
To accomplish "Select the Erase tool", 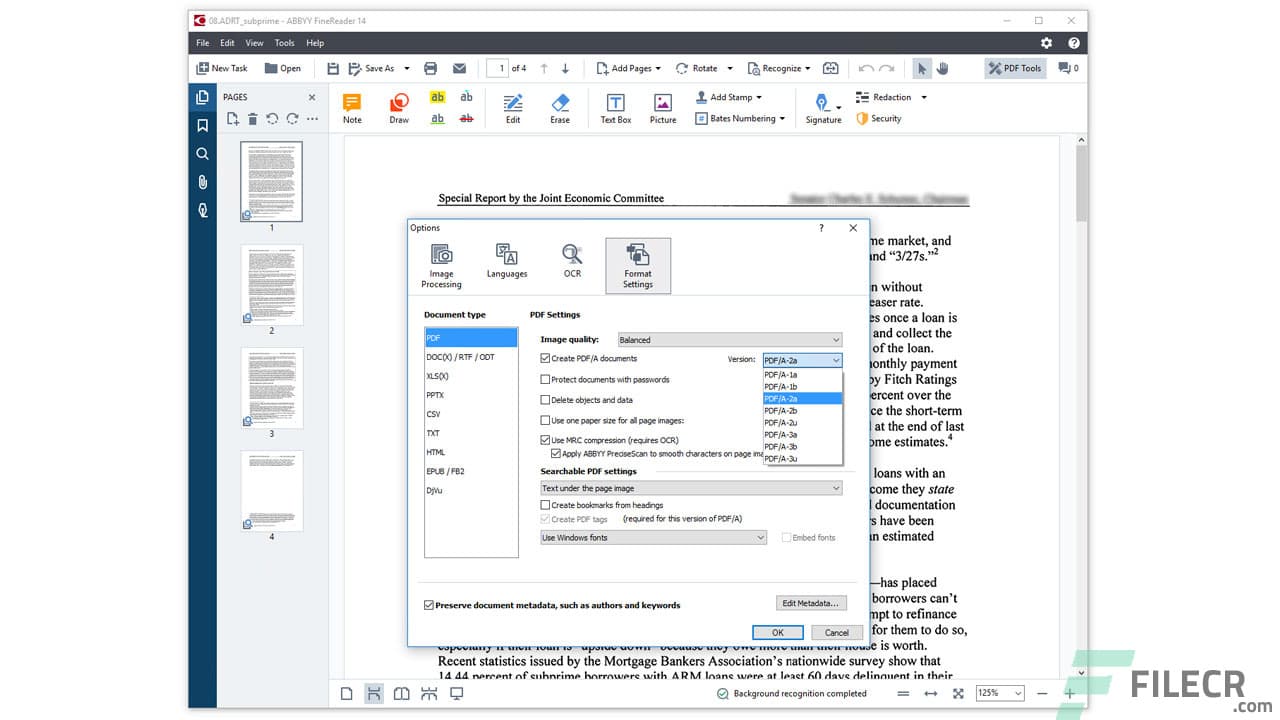I will tap(560, 106).
